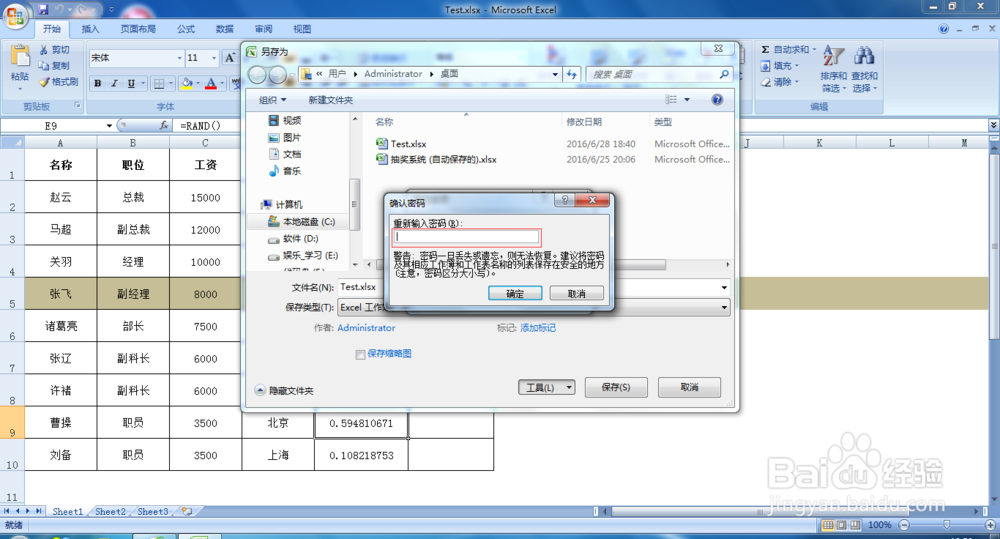Tick the save thumbnail checkbox
Viewport: 1000px width, 539px height.
[x=360, y=355]
